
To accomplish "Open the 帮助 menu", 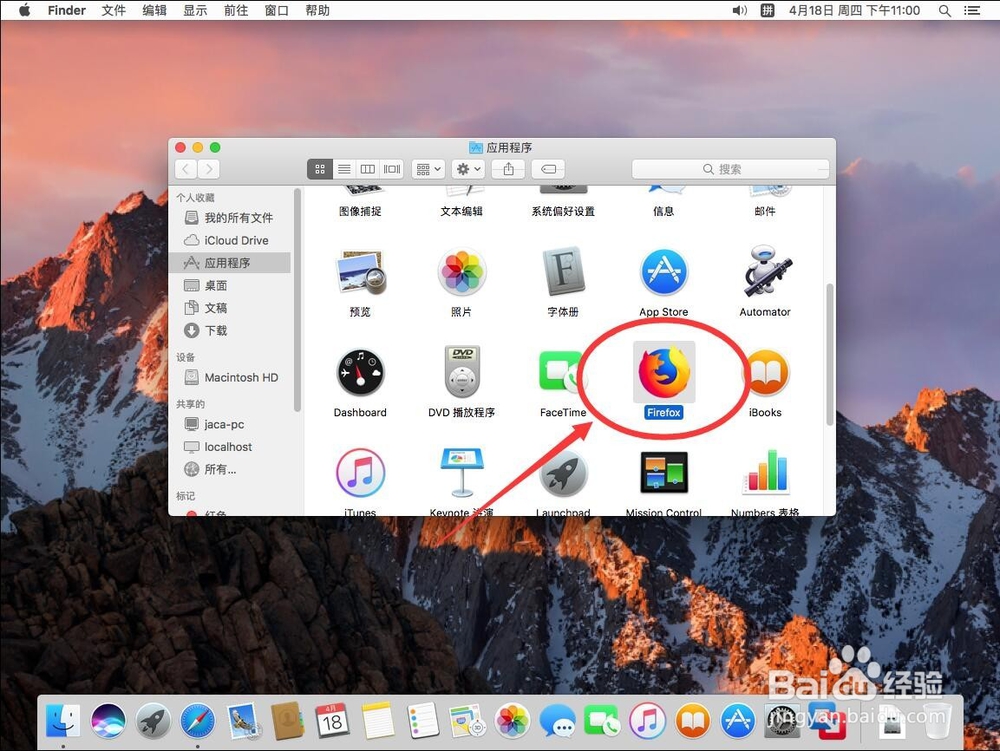I will click(318, 10).
